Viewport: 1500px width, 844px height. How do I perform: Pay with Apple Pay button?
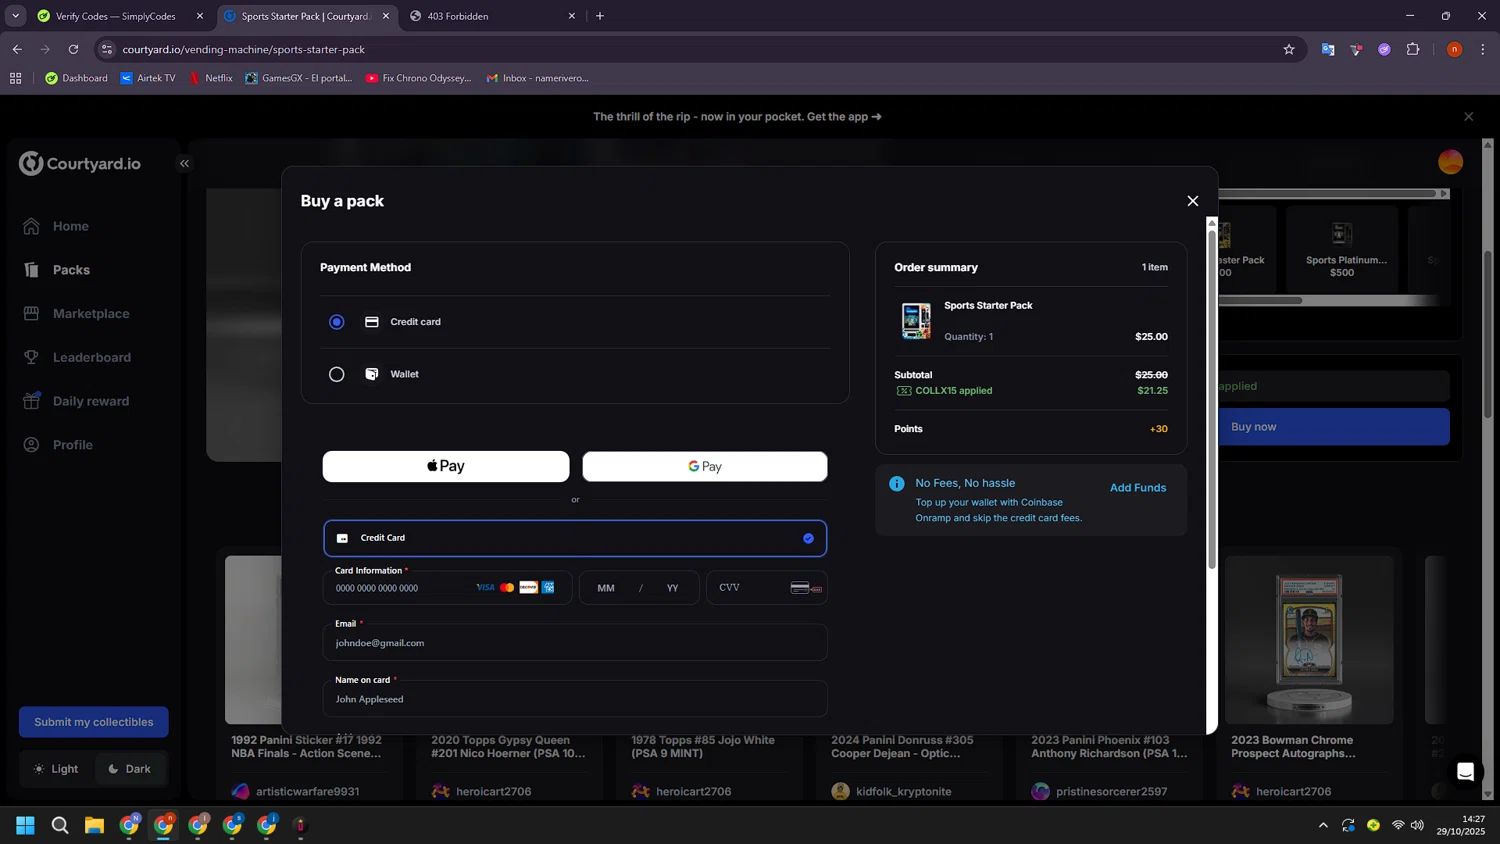[446, 466]
